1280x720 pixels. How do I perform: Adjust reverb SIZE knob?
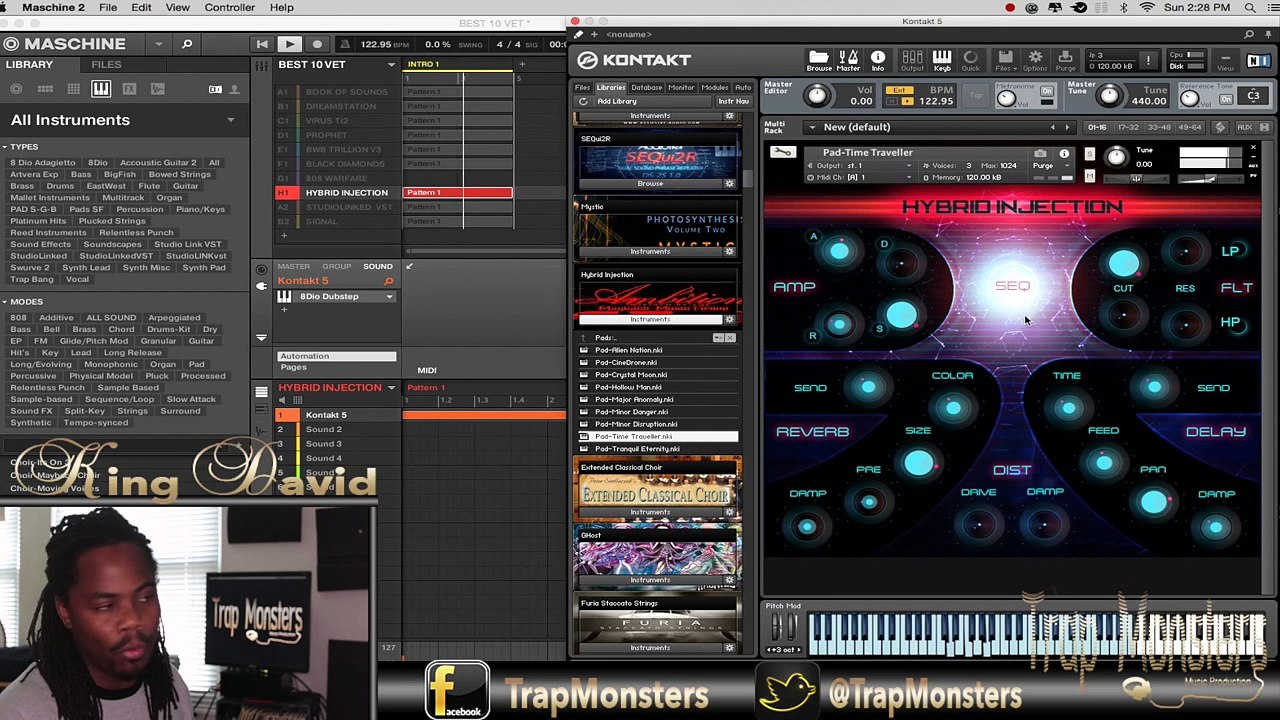918,463
